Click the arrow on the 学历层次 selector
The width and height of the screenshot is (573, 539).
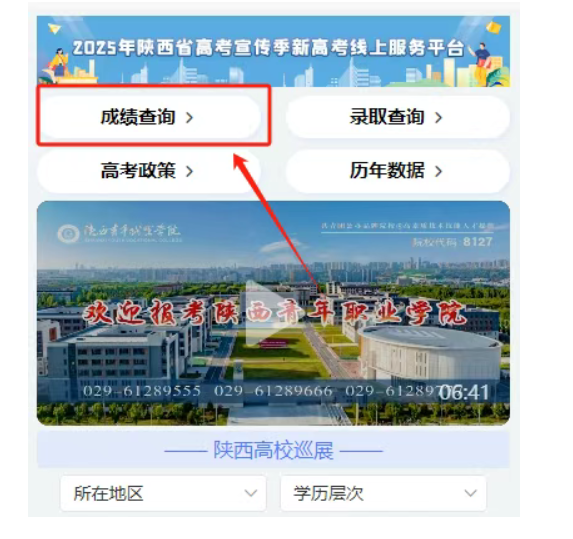[x=470, y=493]
